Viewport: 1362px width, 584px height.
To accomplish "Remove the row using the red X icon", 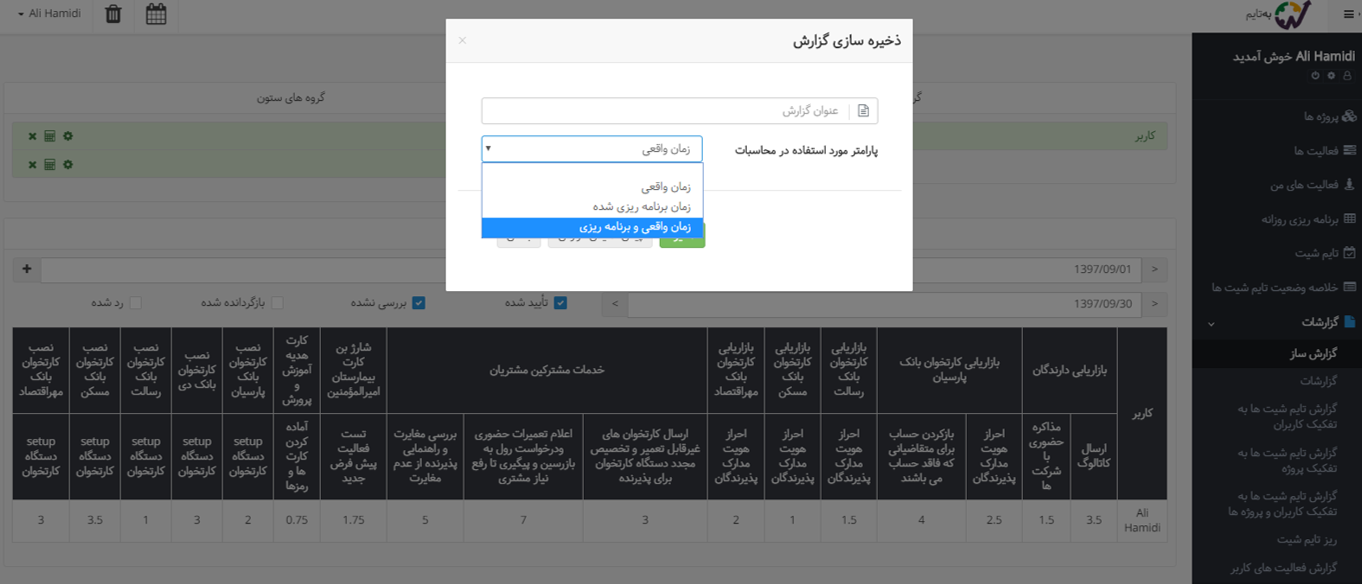I will (x=32, y=135).
